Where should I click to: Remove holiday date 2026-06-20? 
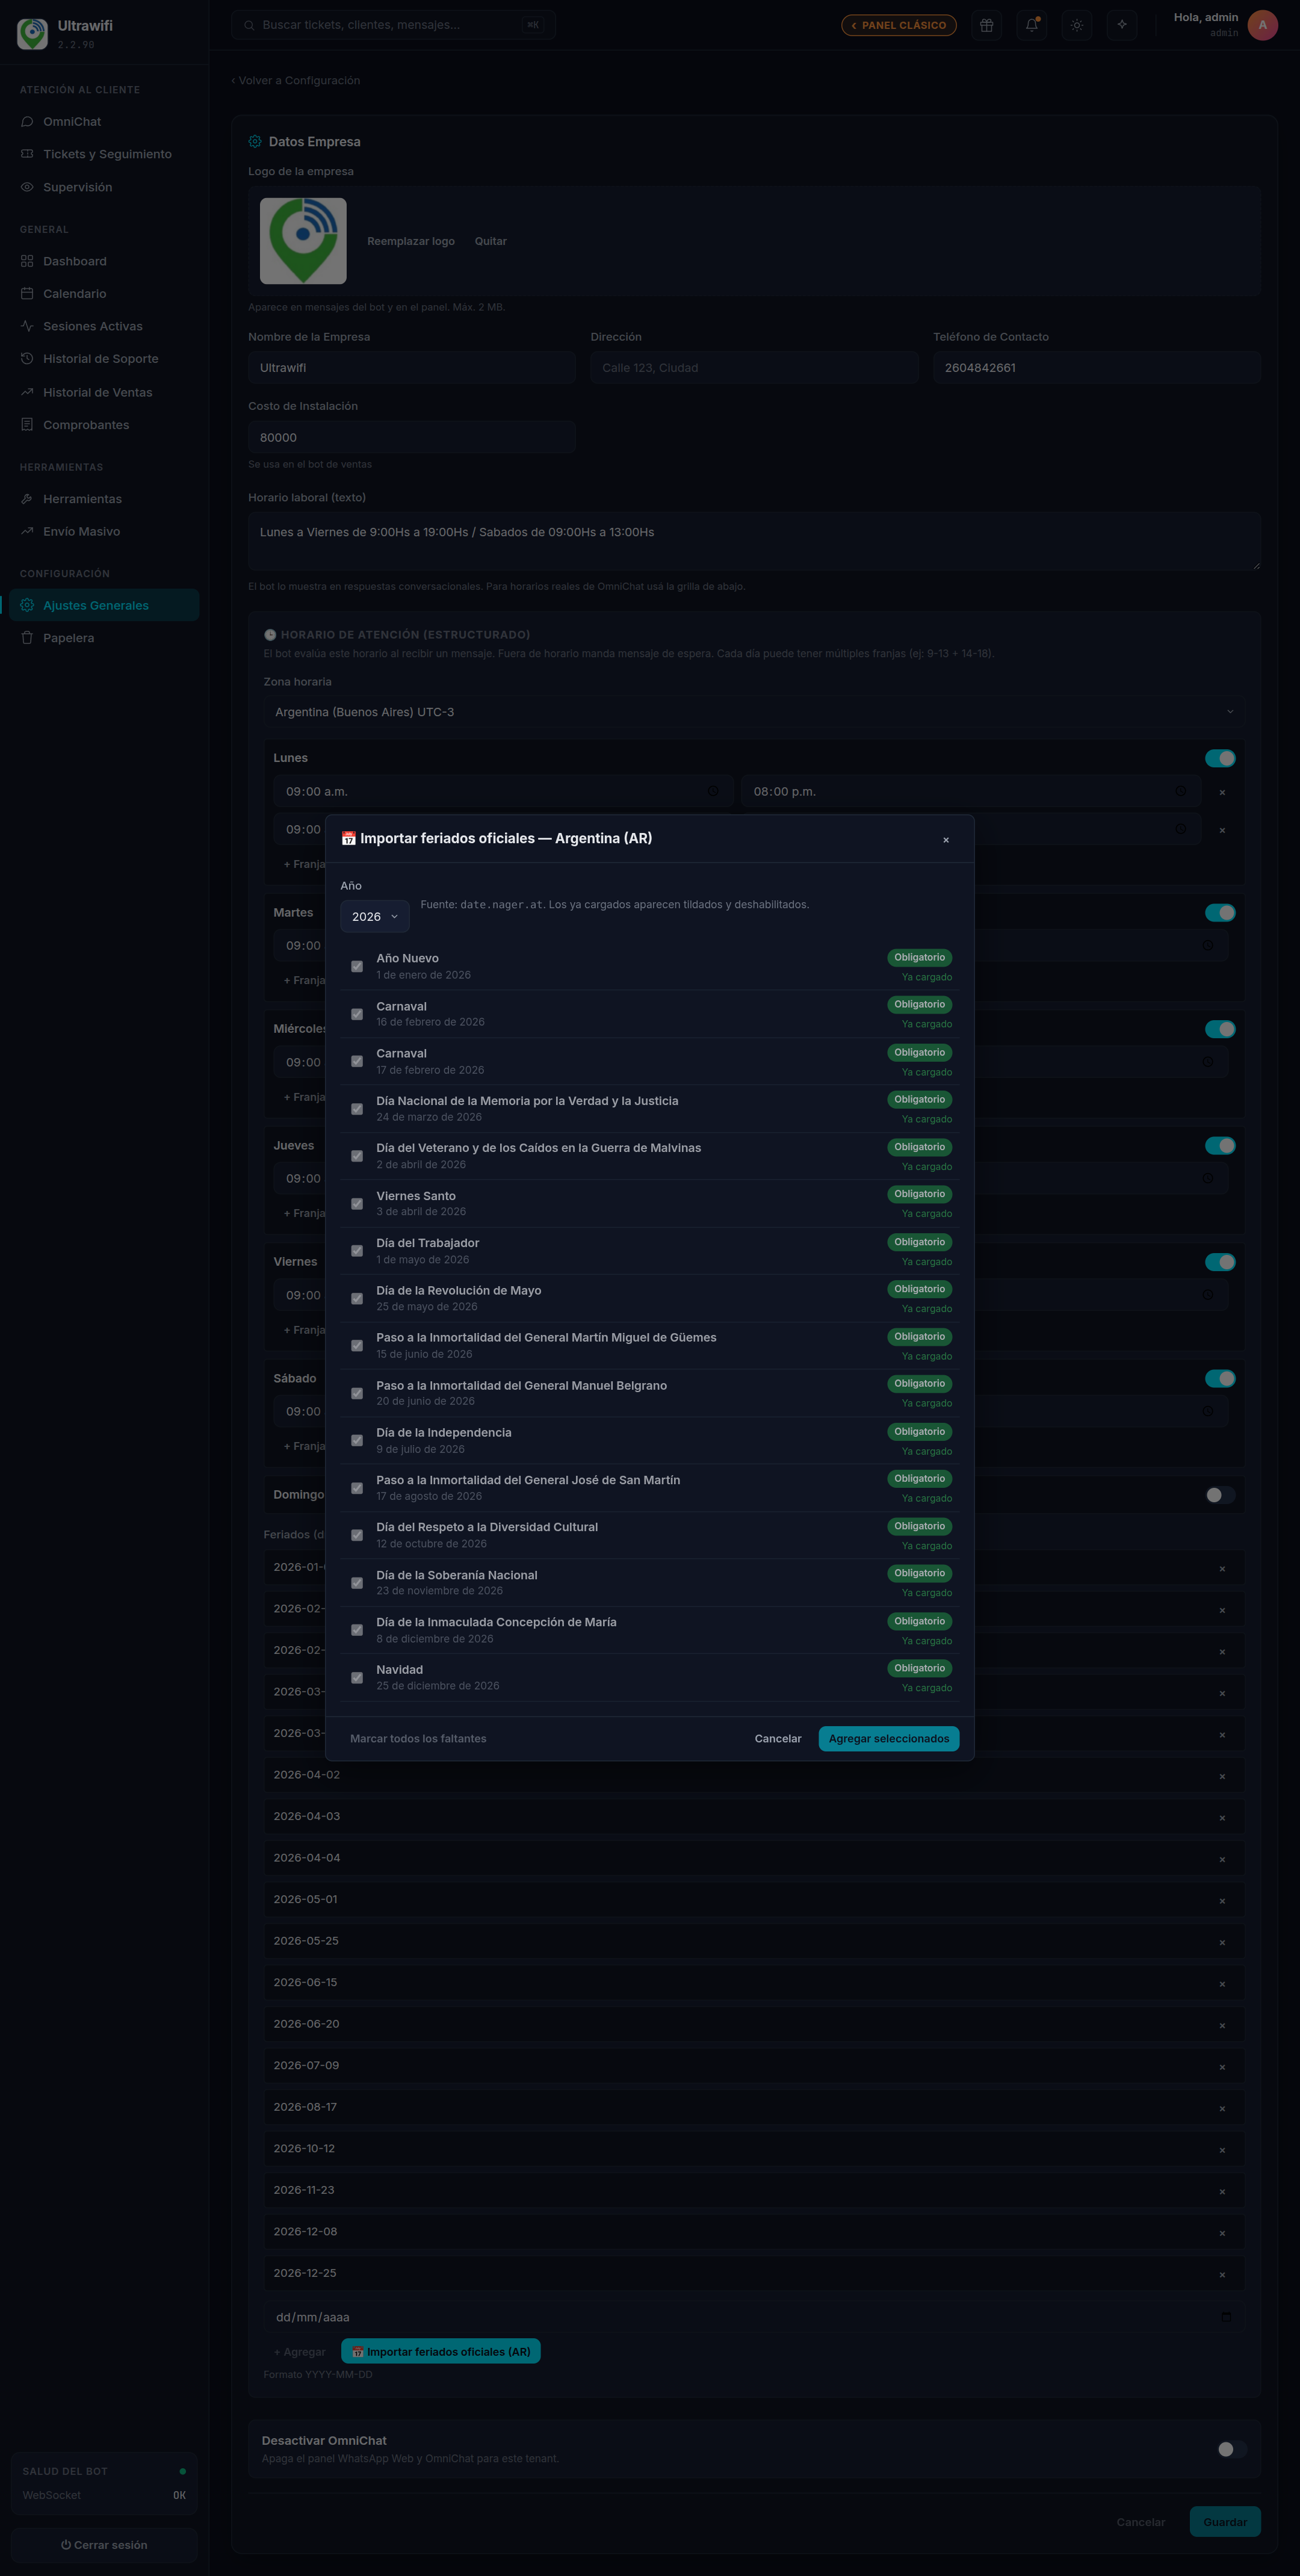pyautogui.click(x=1222, y=2025)
